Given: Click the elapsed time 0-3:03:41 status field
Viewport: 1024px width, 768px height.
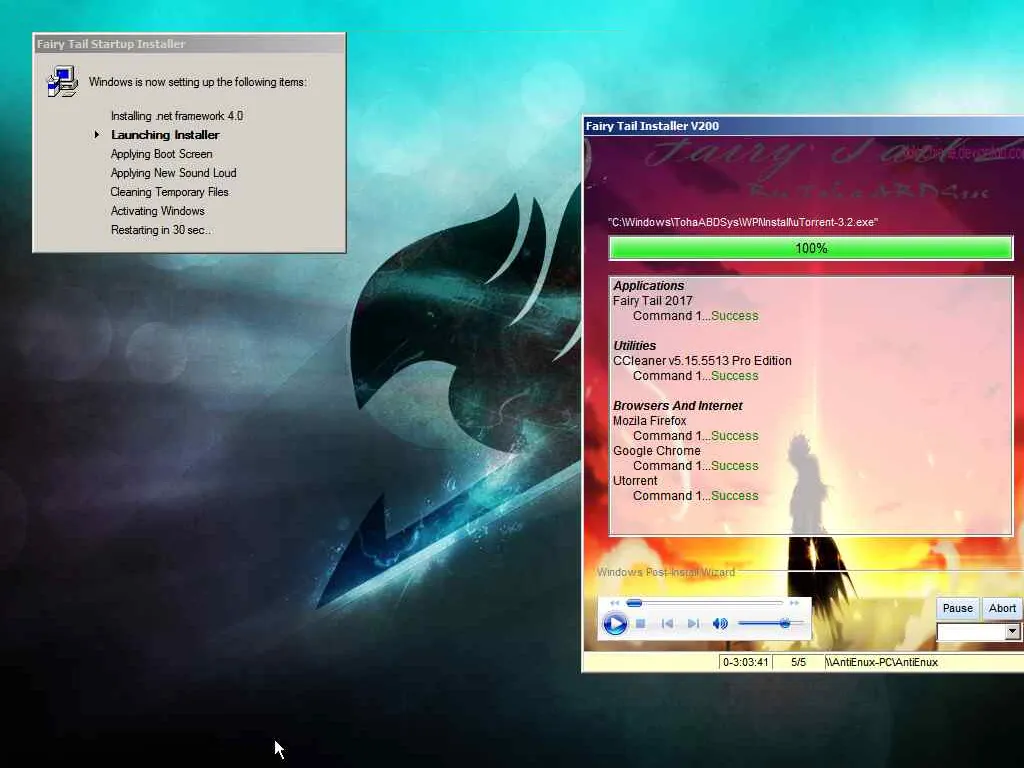Looking at the screenshot, I should point(745,662).
